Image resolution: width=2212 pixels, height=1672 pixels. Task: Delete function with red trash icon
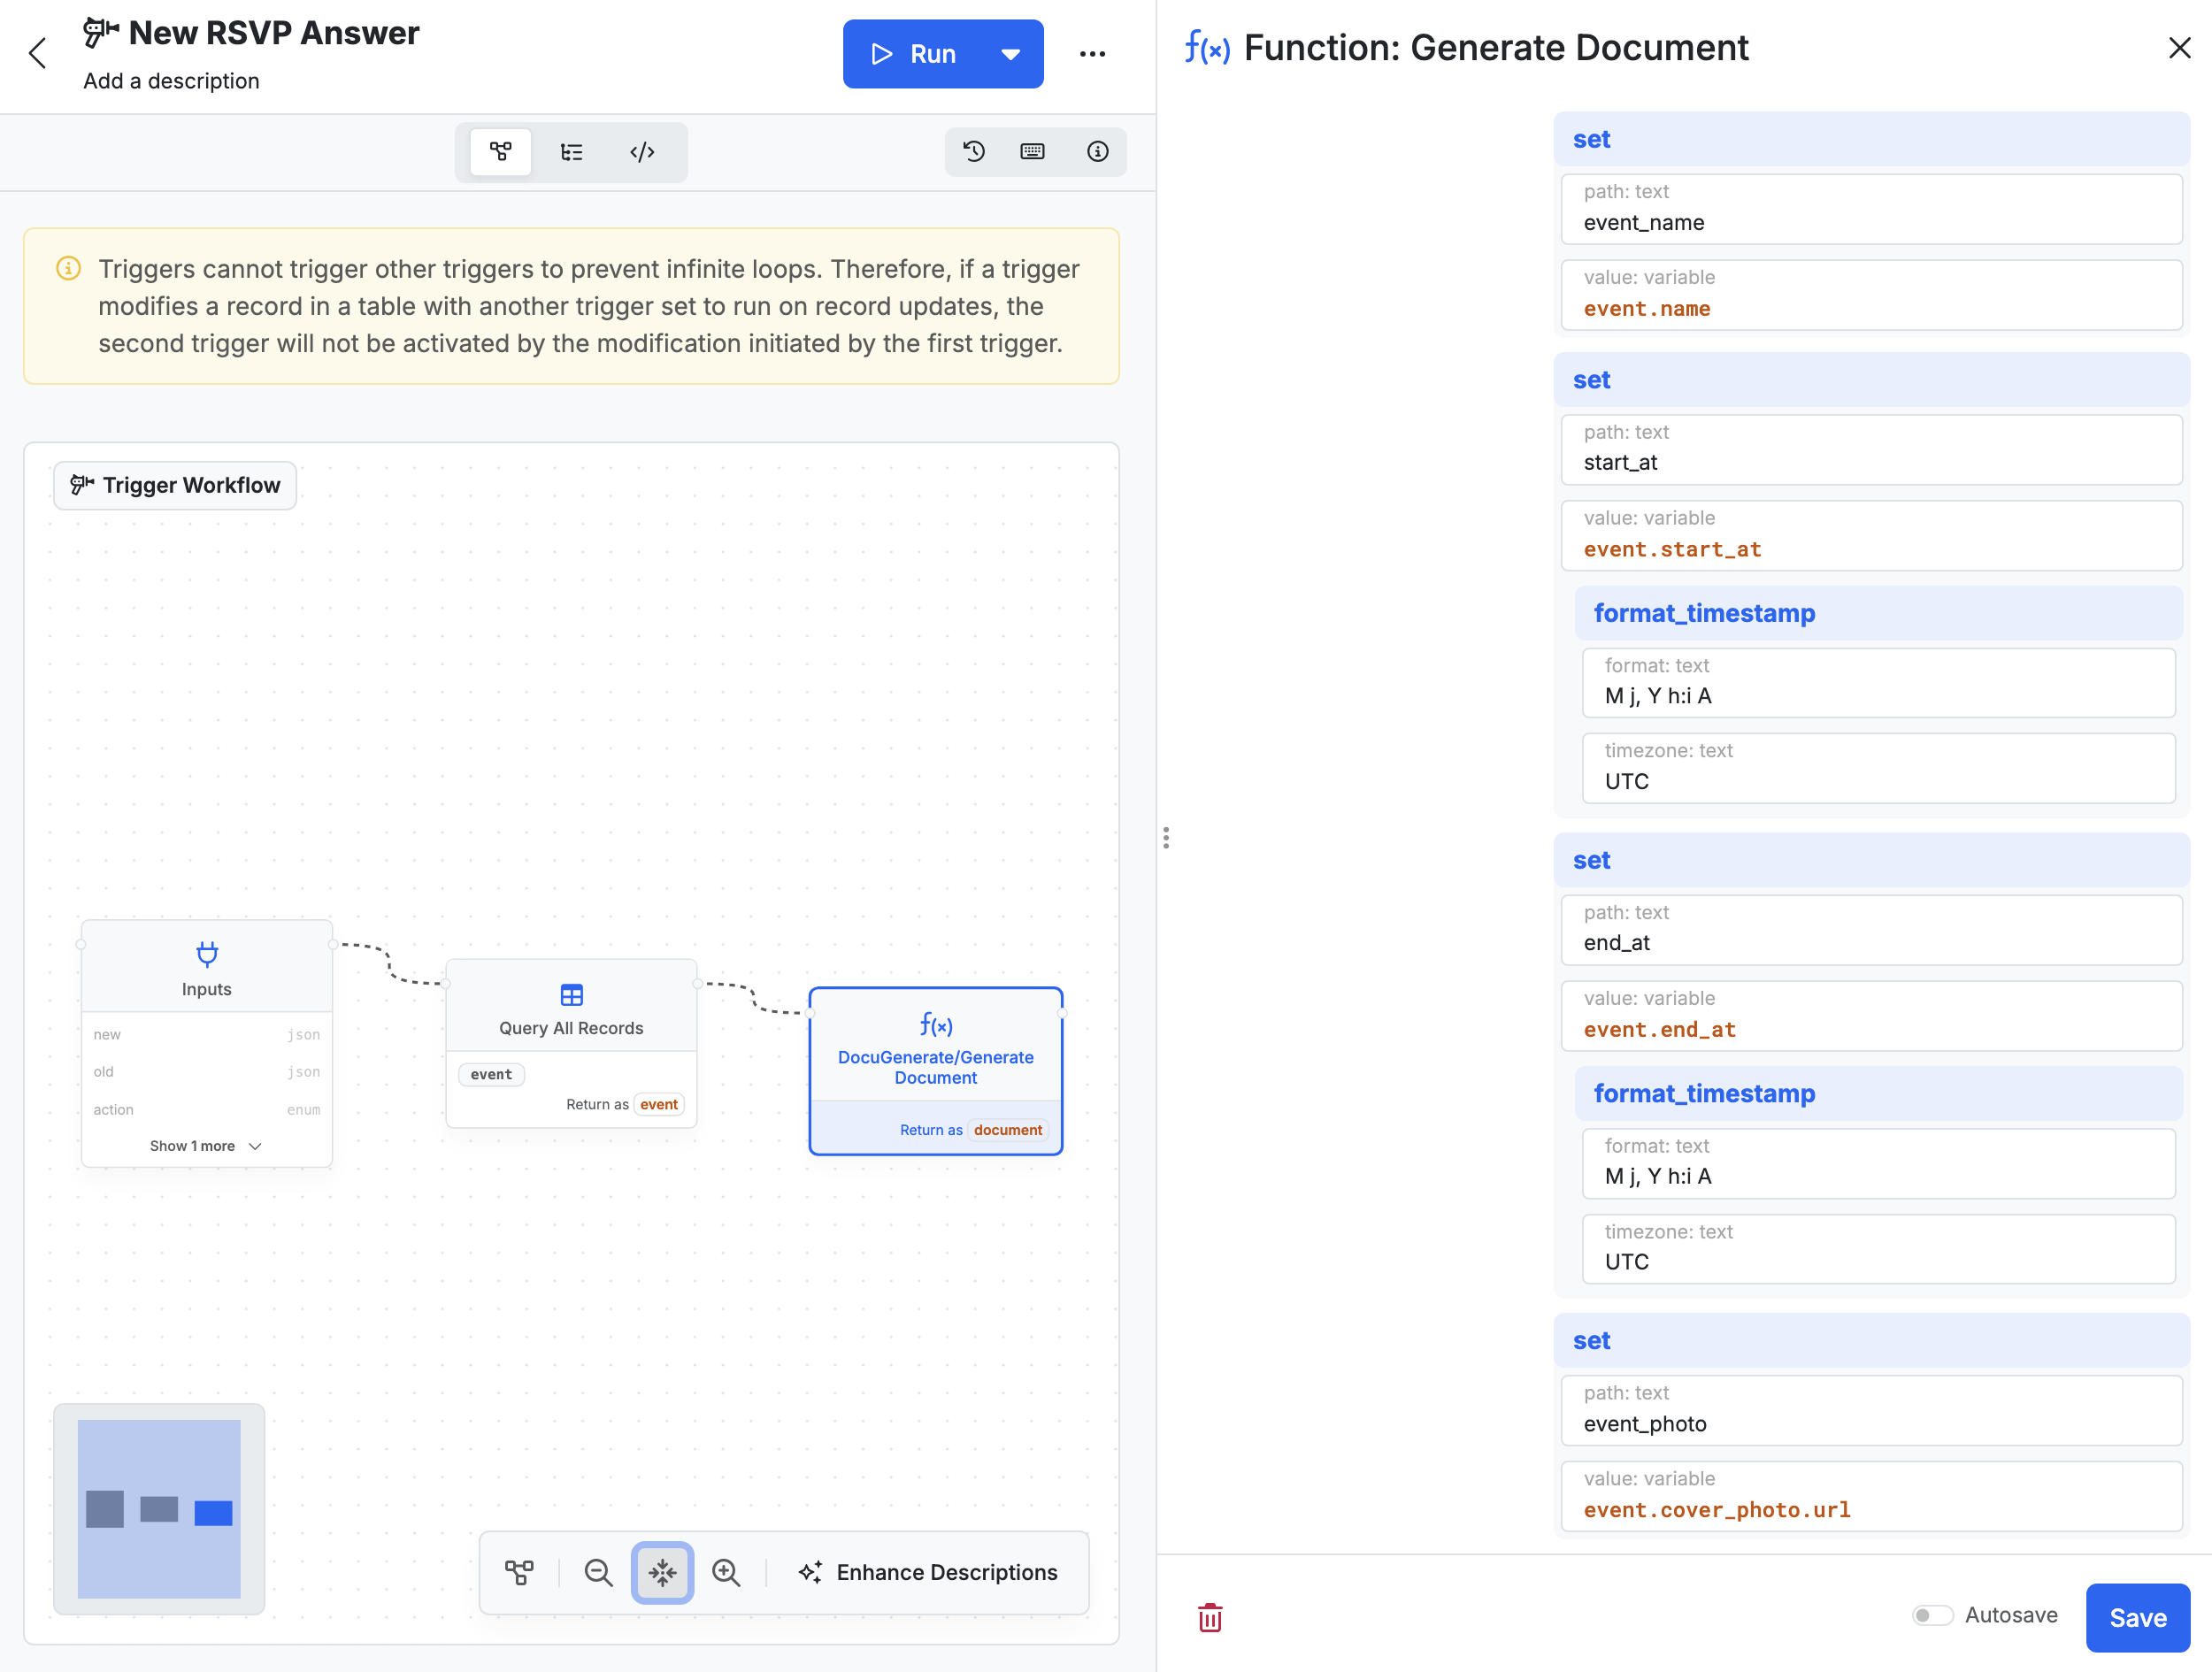coord(1210,1617)
